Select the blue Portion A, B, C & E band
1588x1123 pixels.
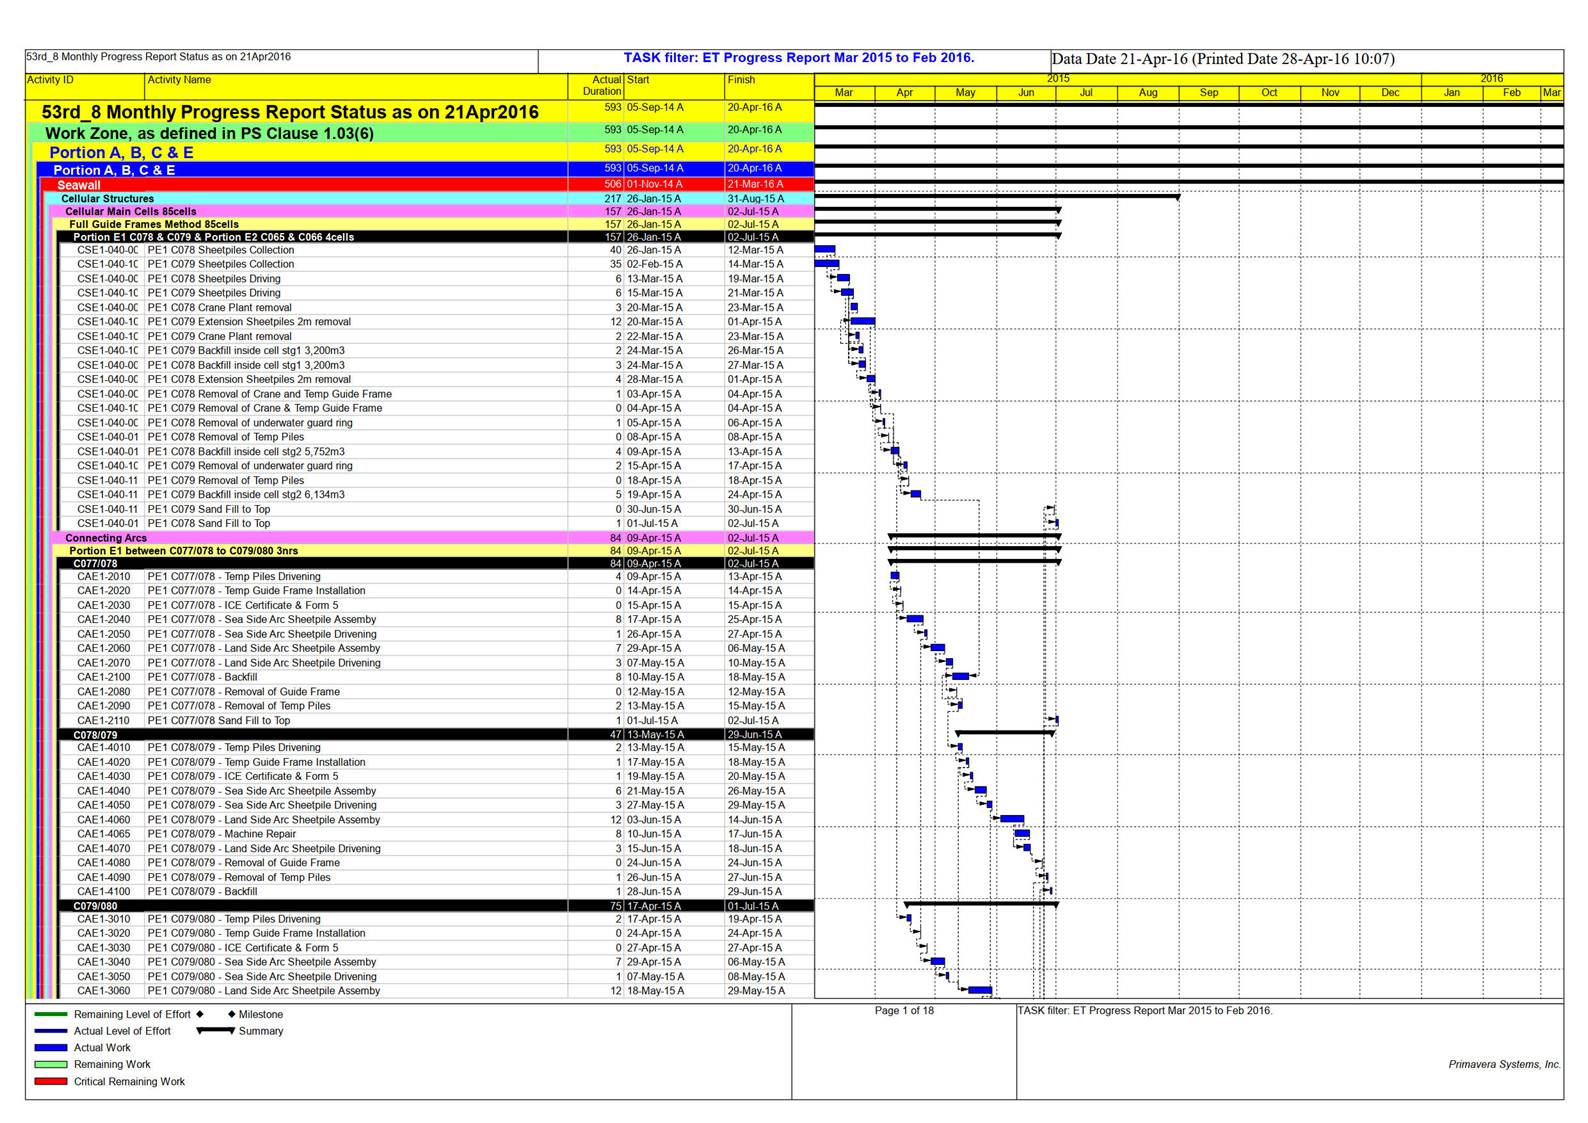pyautogui.click(x=426, y=170)
